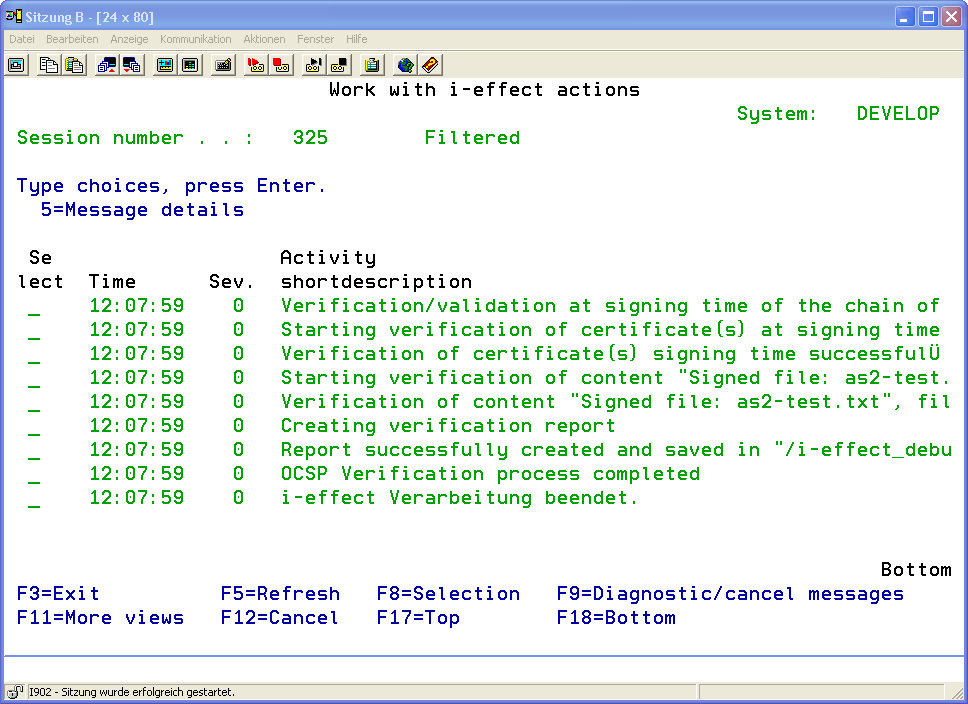Open the Fenster menu
Image resolution: width=968 pixels, height=704 pixels.
(x=315, y=39)
